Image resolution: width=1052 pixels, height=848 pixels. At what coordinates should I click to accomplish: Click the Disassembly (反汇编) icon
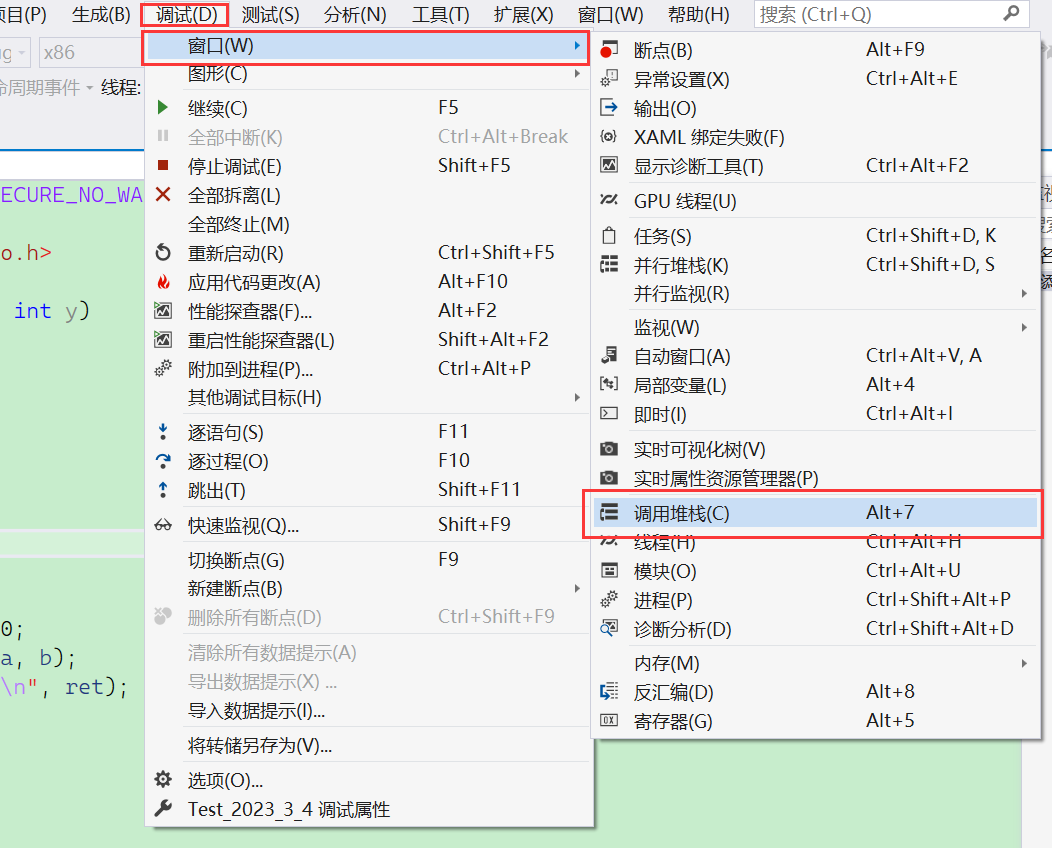[609, 691]
